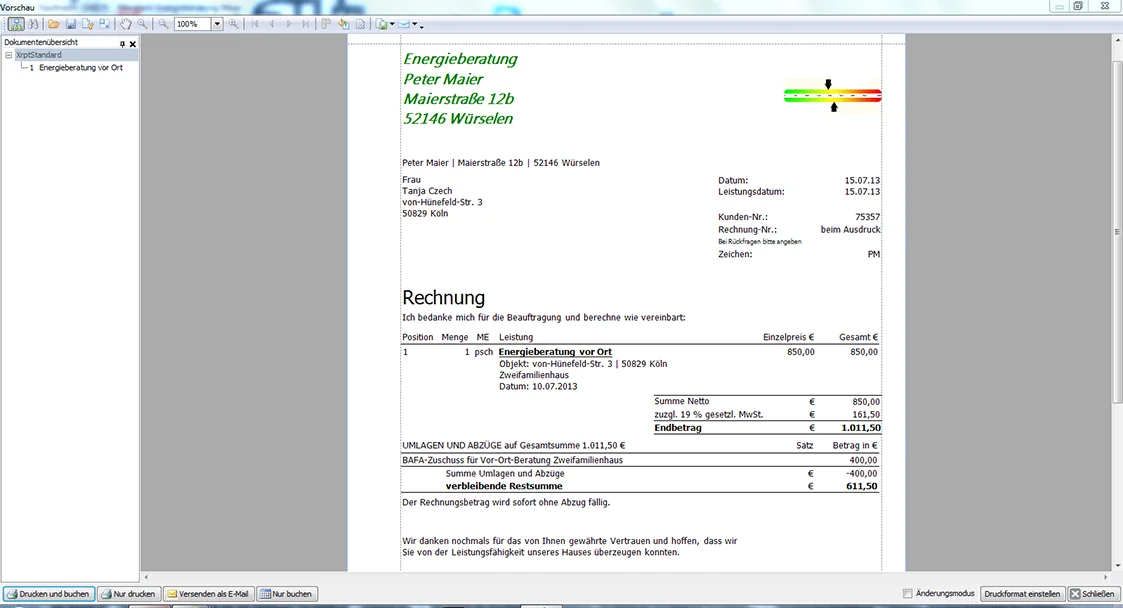Click in the zoom percentage field
The image size is (1123, 608).
[x=192, y=24]
